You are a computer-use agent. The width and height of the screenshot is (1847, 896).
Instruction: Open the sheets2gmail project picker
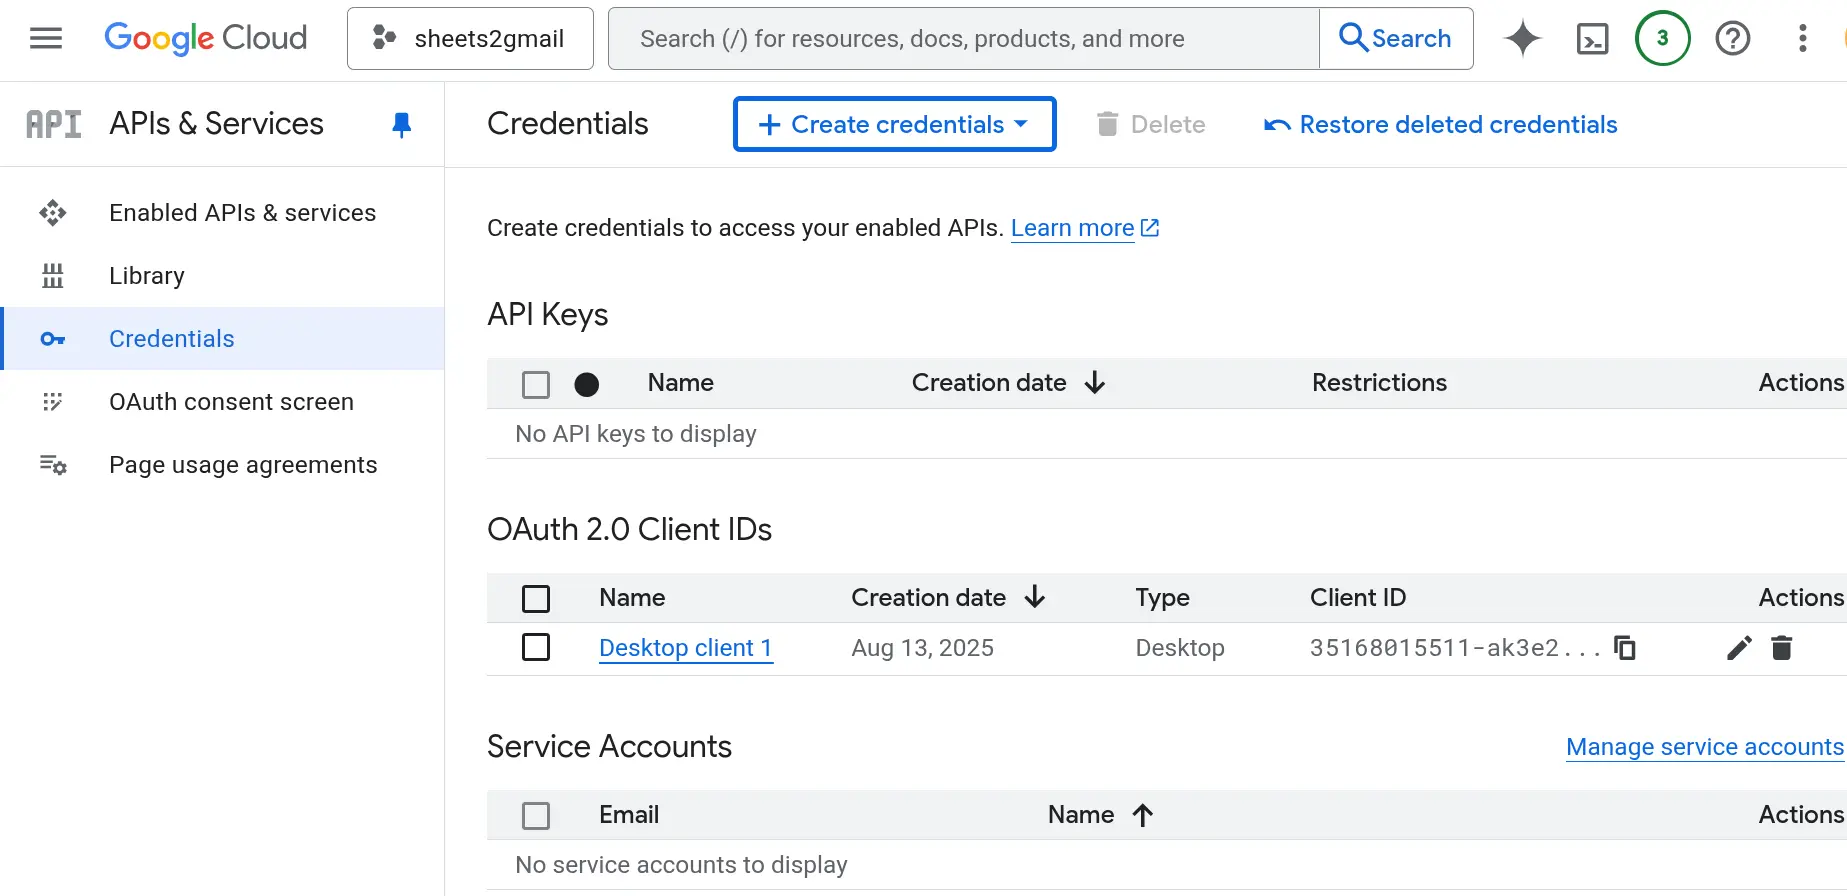[x=470, y=38]
